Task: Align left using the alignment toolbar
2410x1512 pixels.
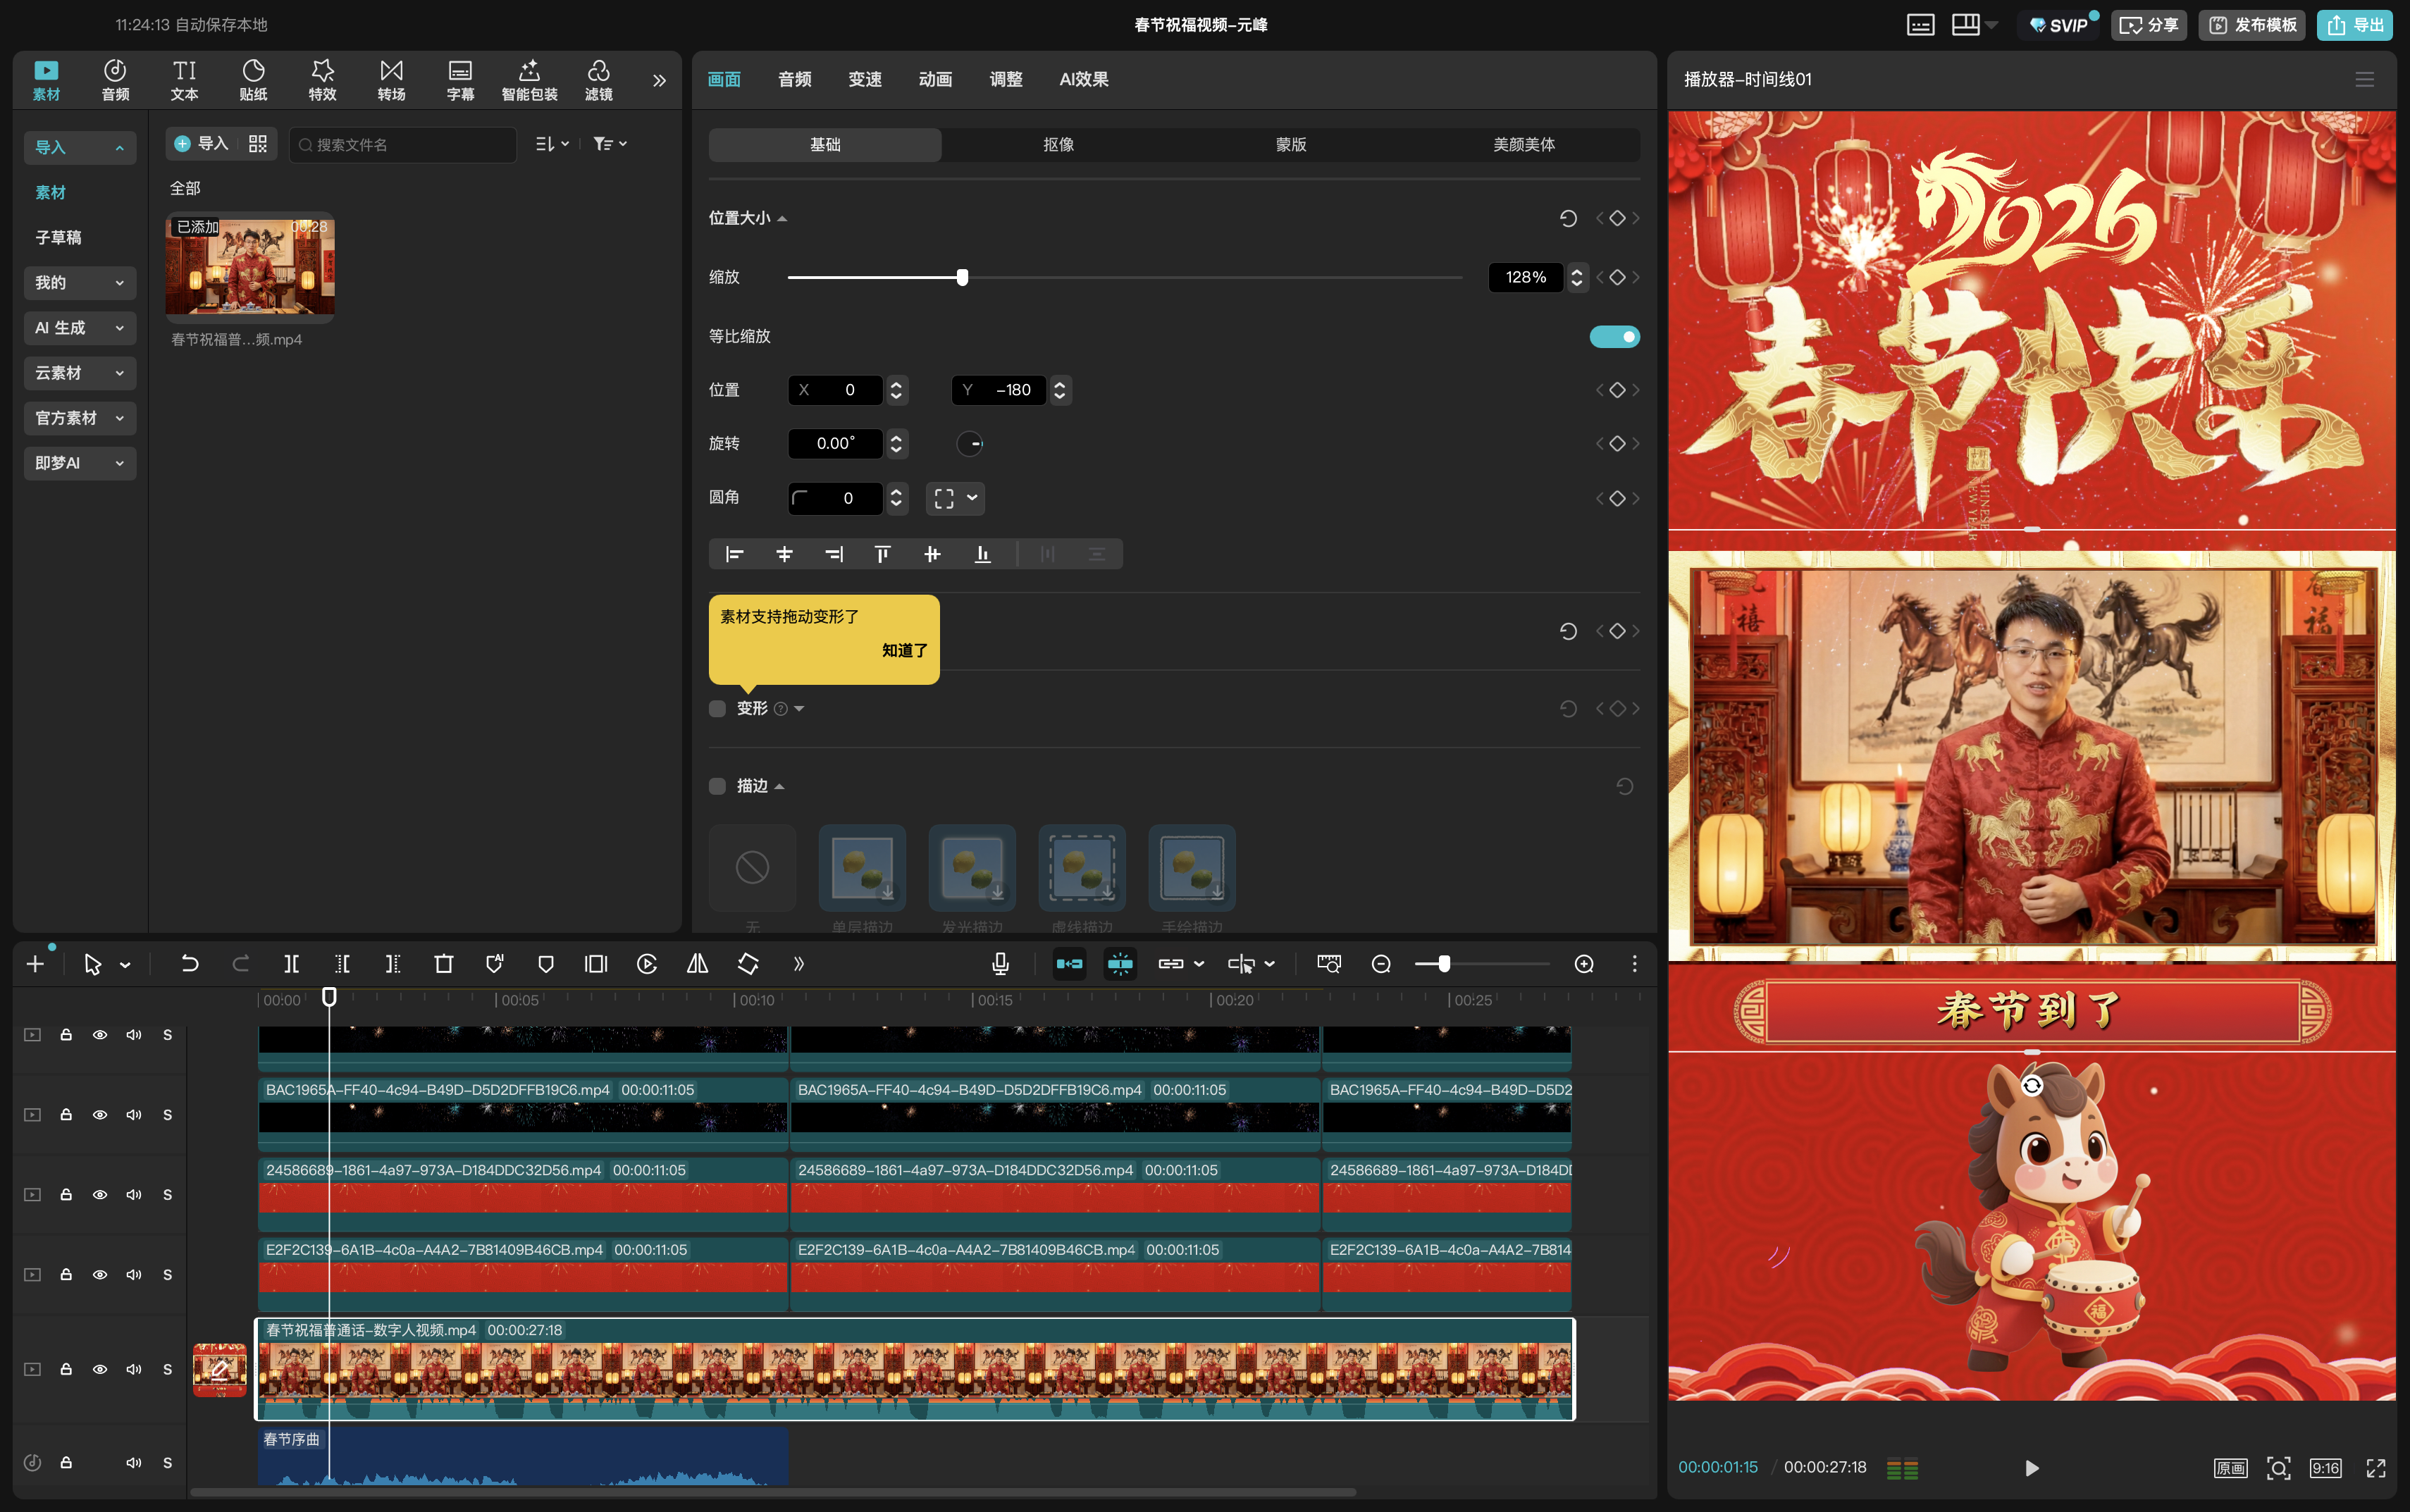Action: pyautogui.click(x=734, y=554)
